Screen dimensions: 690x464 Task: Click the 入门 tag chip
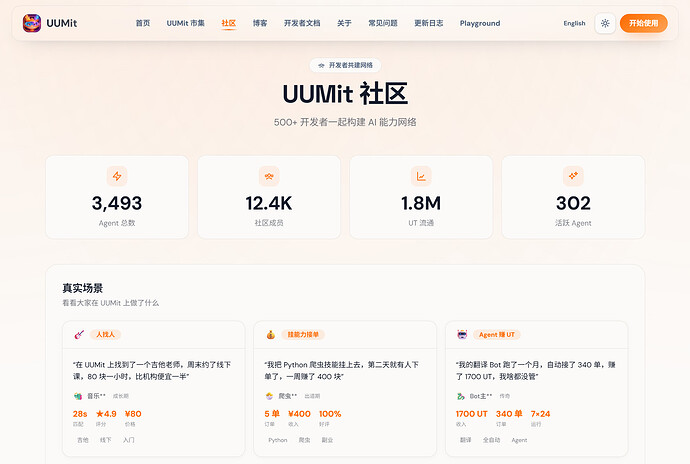pyautogui.click(x=128, y=440)
